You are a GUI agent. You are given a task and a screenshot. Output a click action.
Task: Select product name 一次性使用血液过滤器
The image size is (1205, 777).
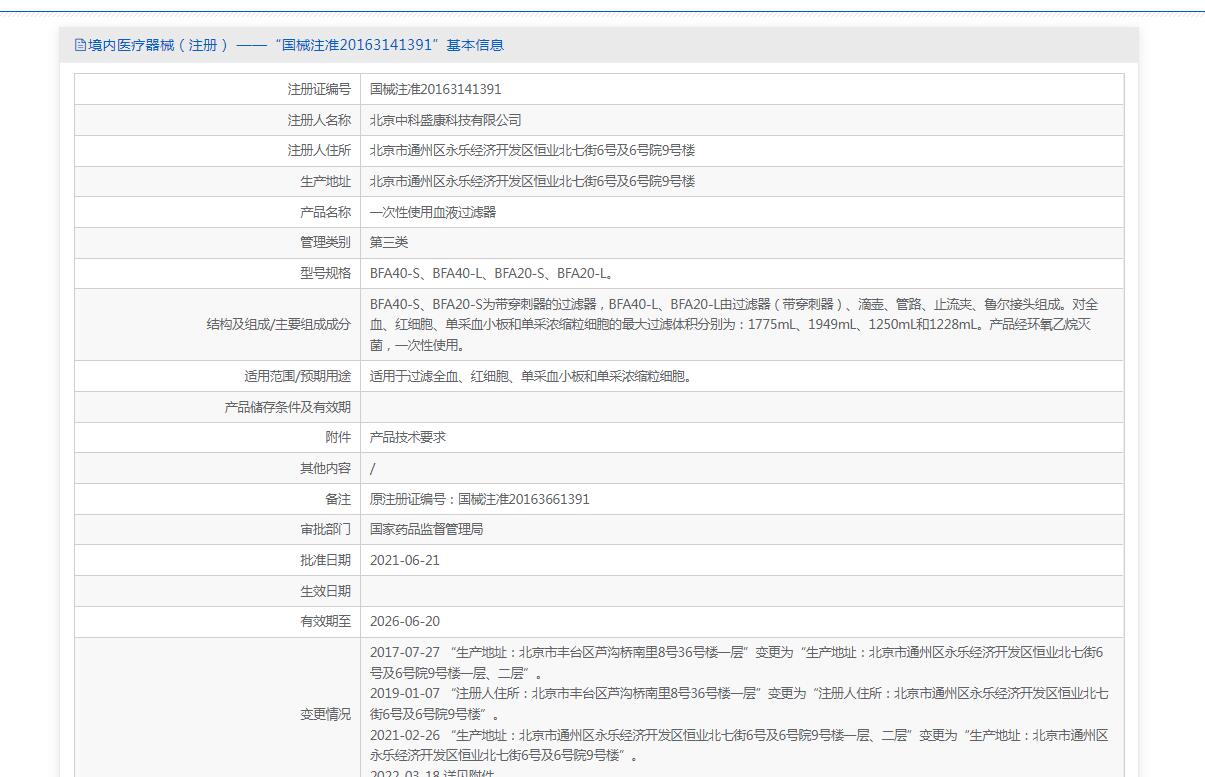(432, 212)
